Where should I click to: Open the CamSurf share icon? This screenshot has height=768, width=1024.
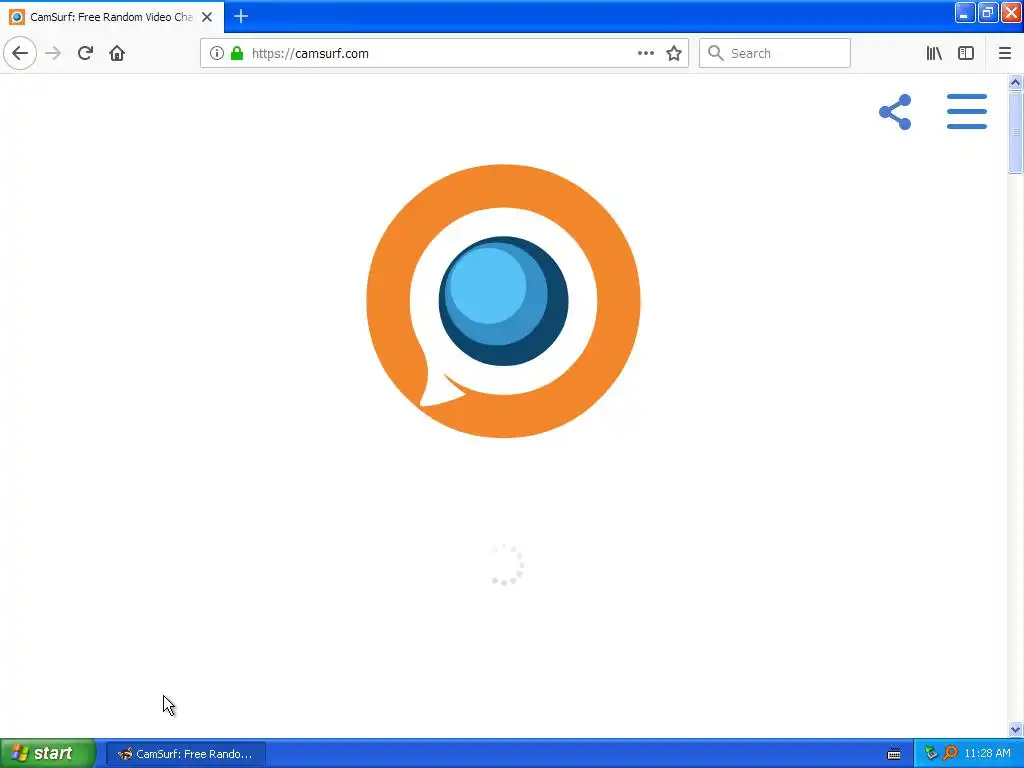pyautogui.click(x=895, y=112)
